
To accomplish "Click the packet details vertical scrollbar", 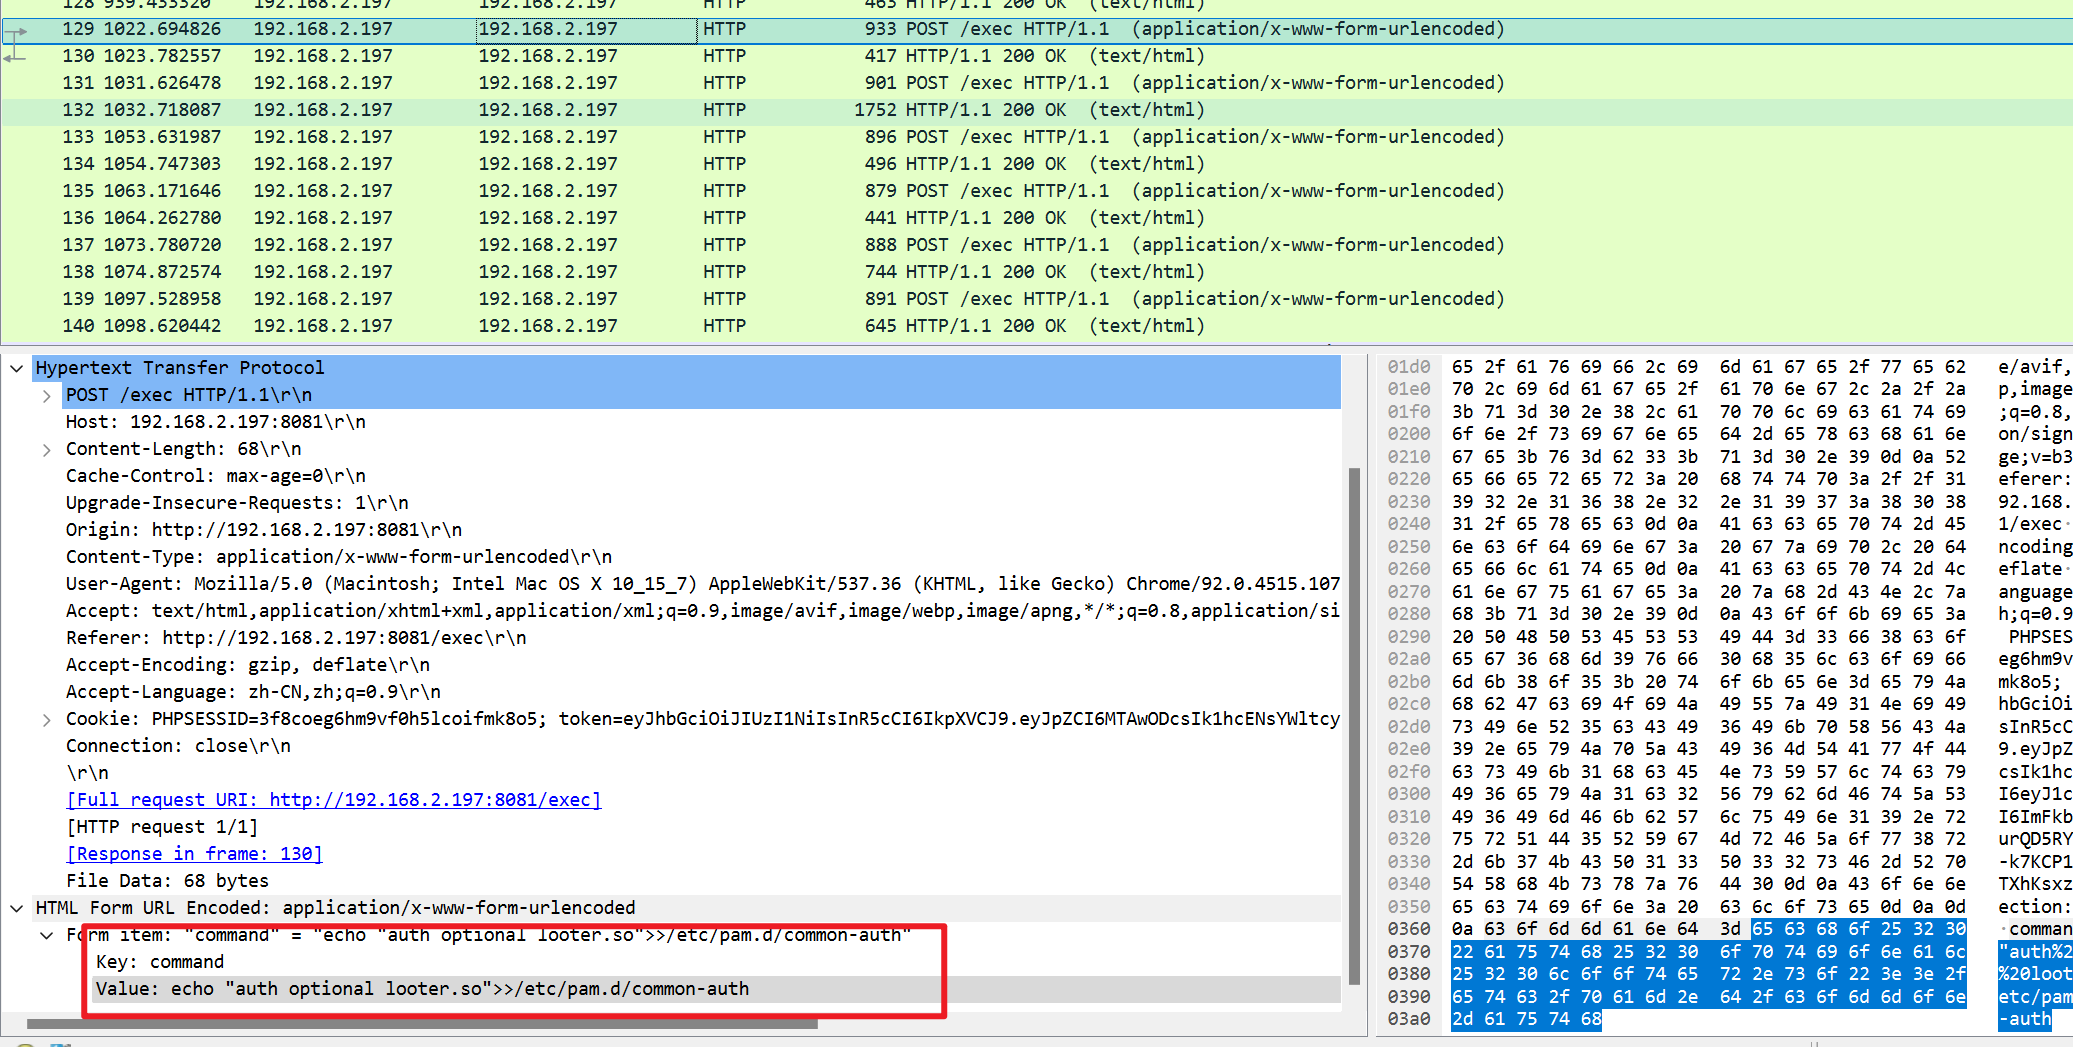I will click(1354, 725).
